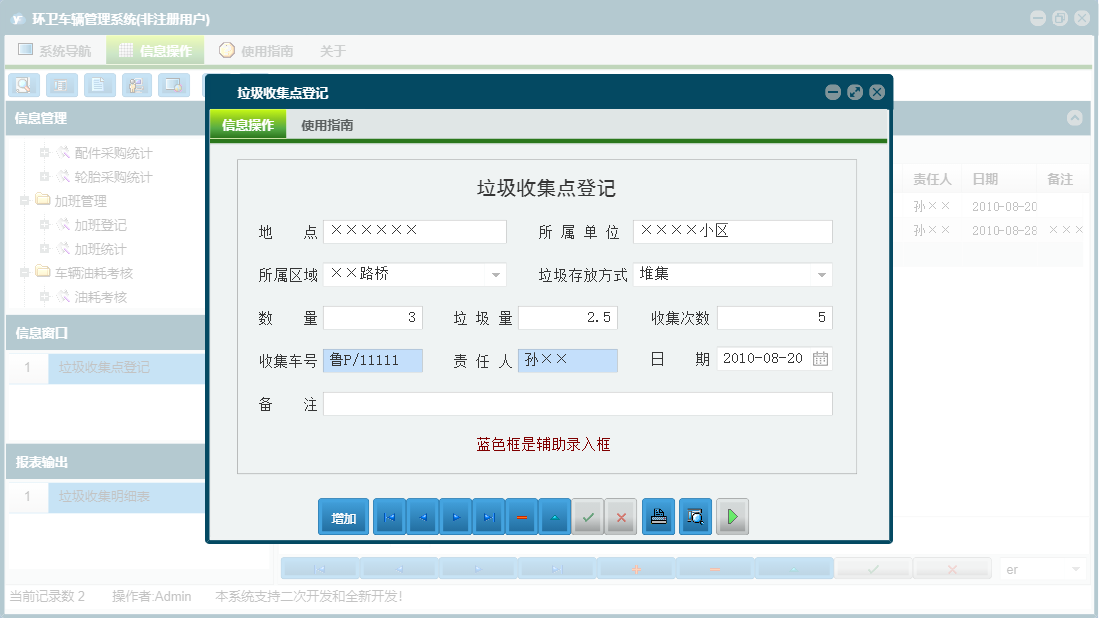Click the green run arrow icon

732,517
